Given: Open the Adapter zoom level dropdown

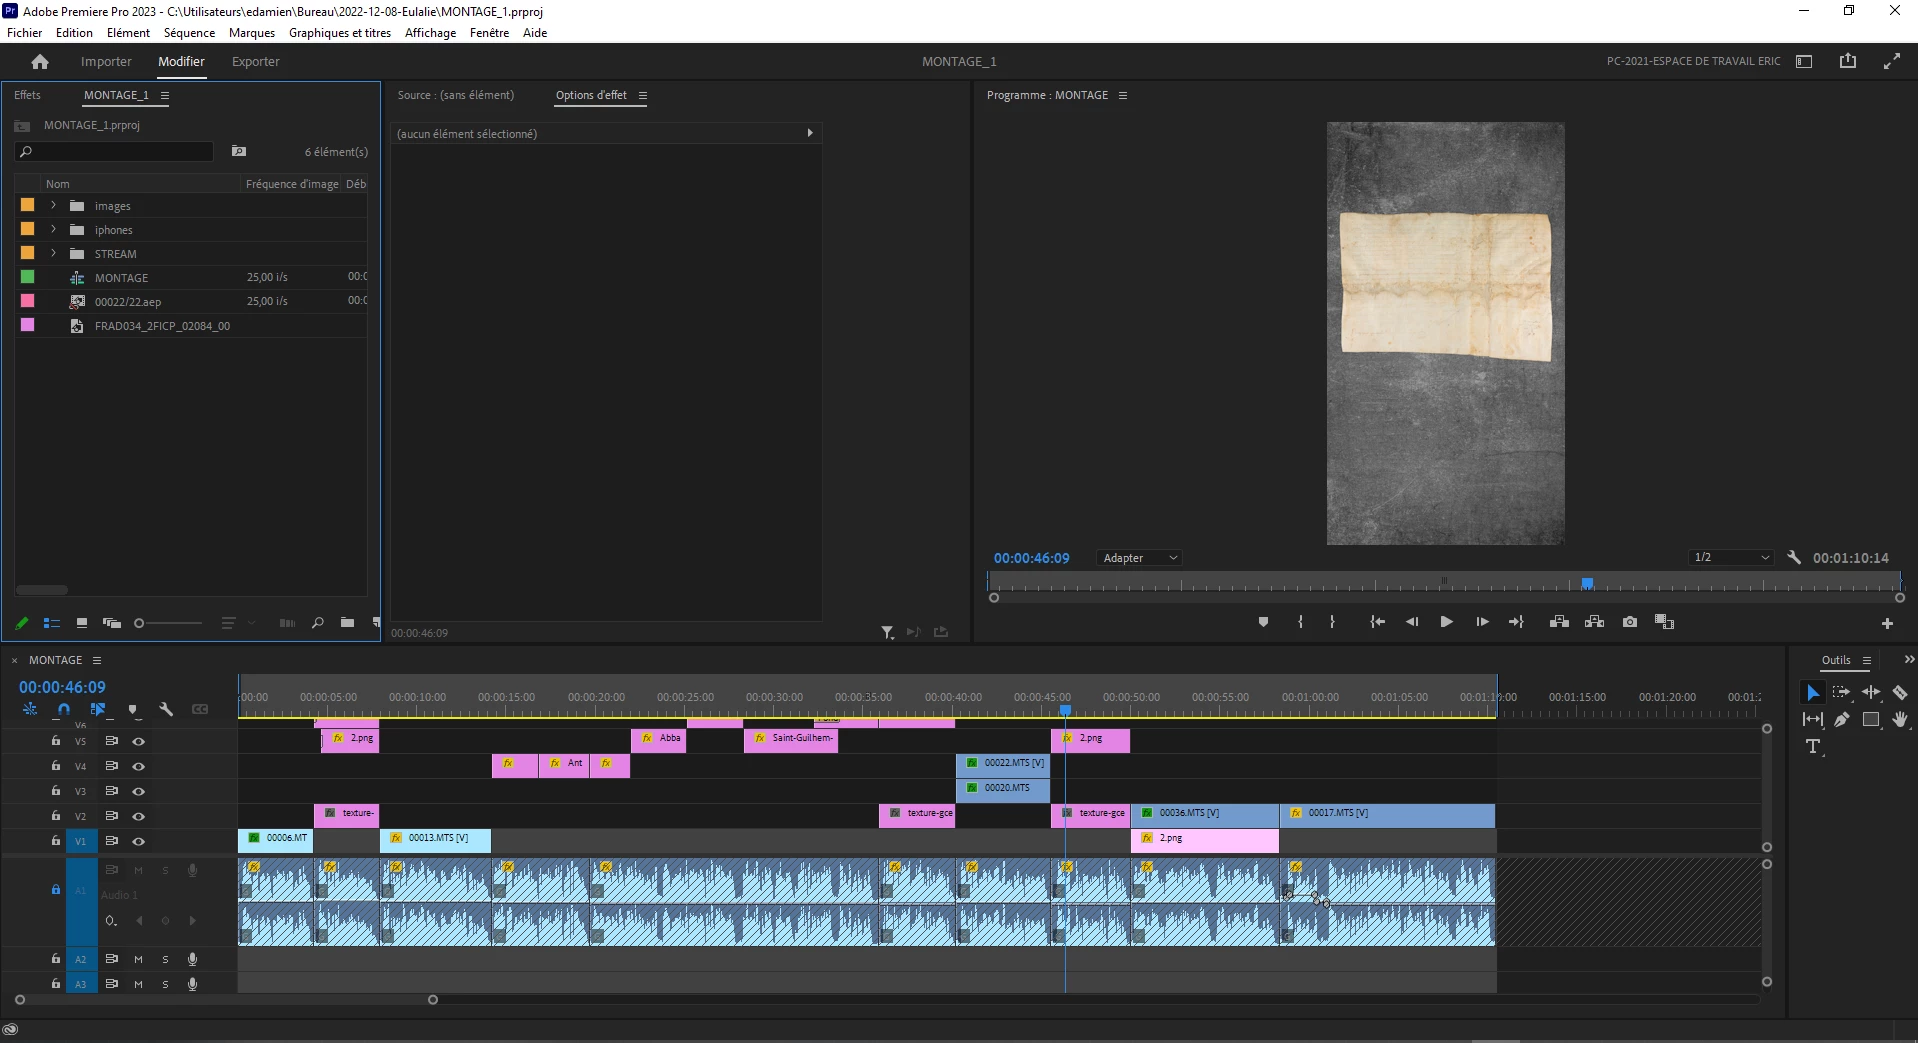Looking at the screenshot, I should tap(1139, 558).
